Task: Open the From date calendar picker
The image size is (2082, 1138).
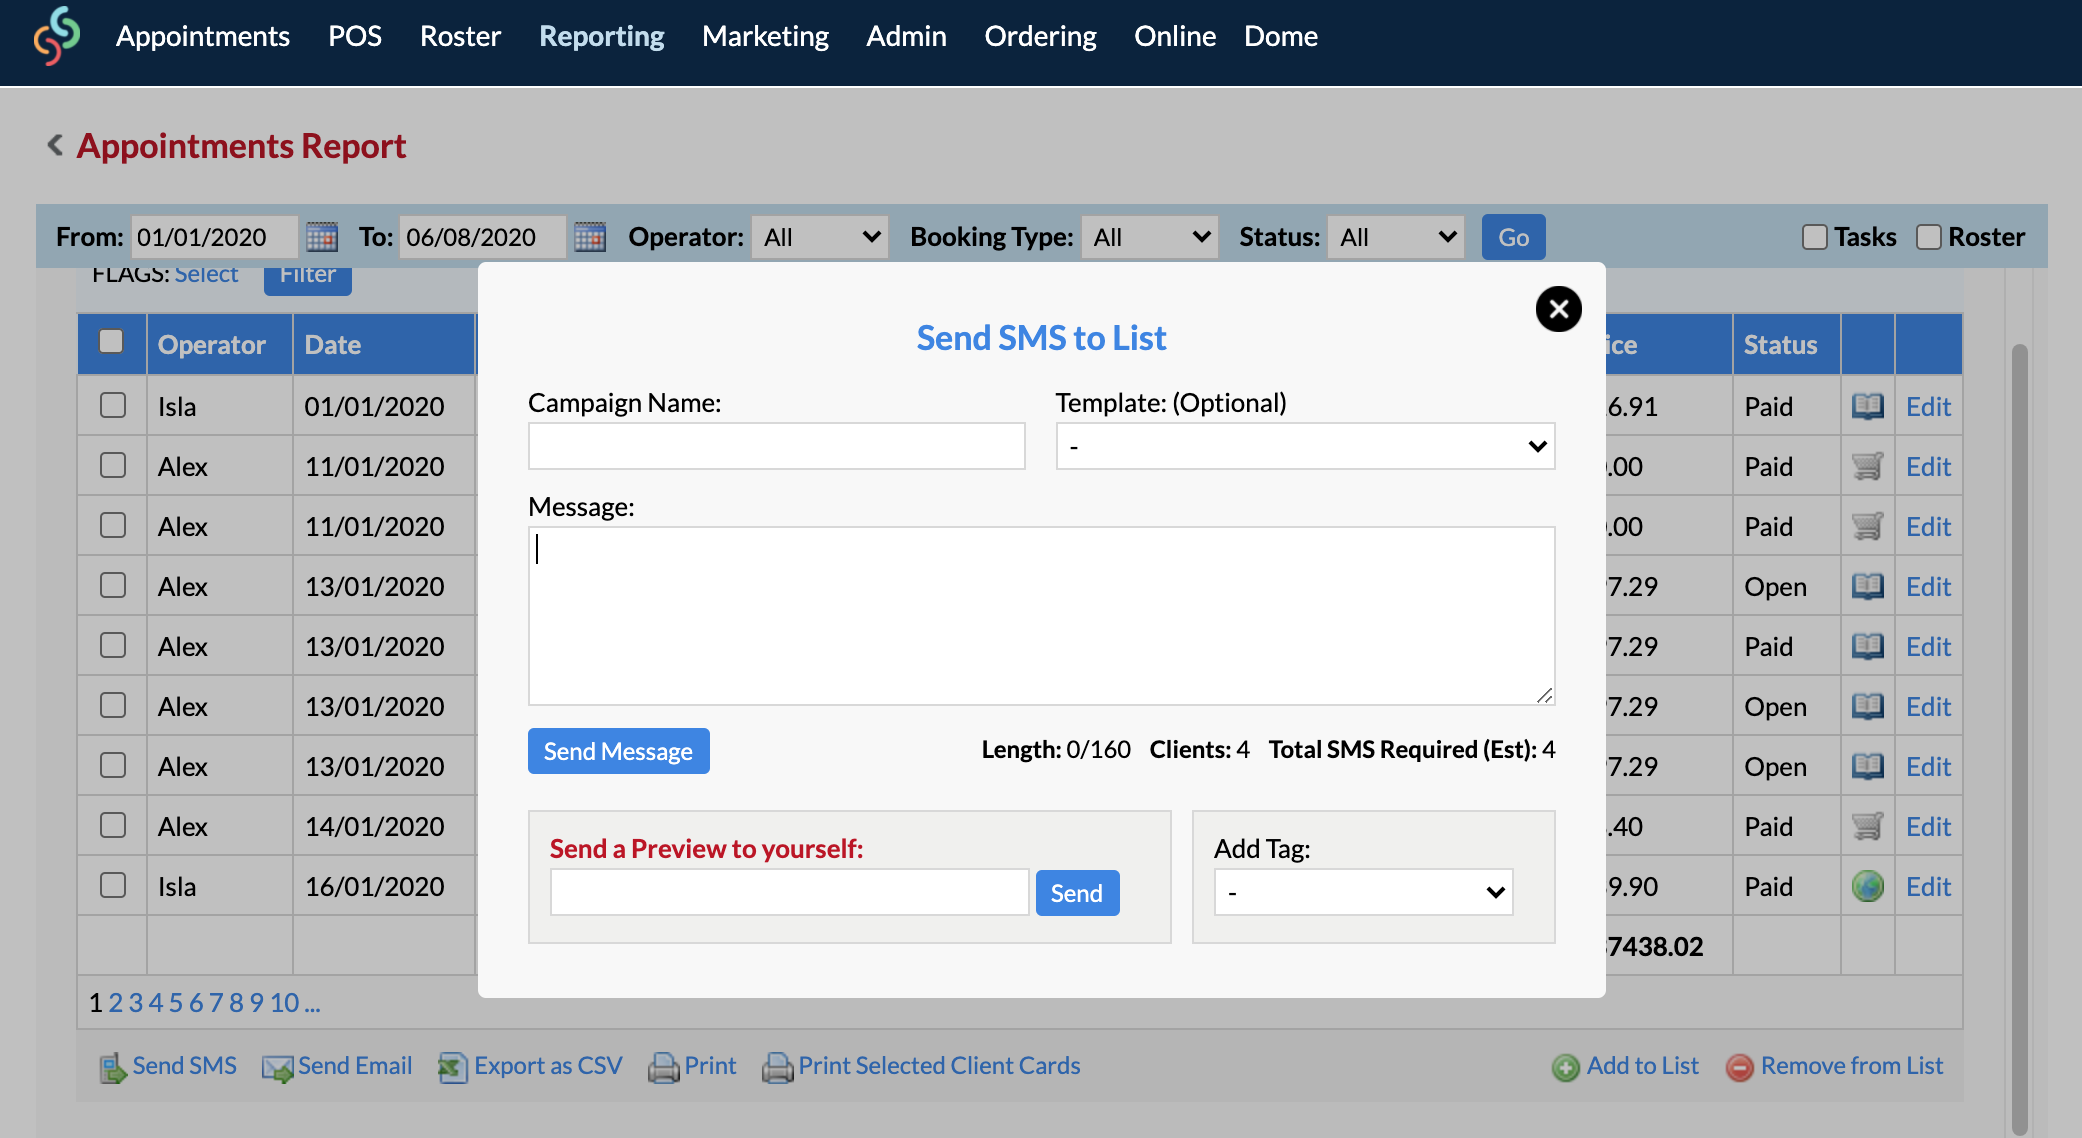Action: click(x=321, y=237)
